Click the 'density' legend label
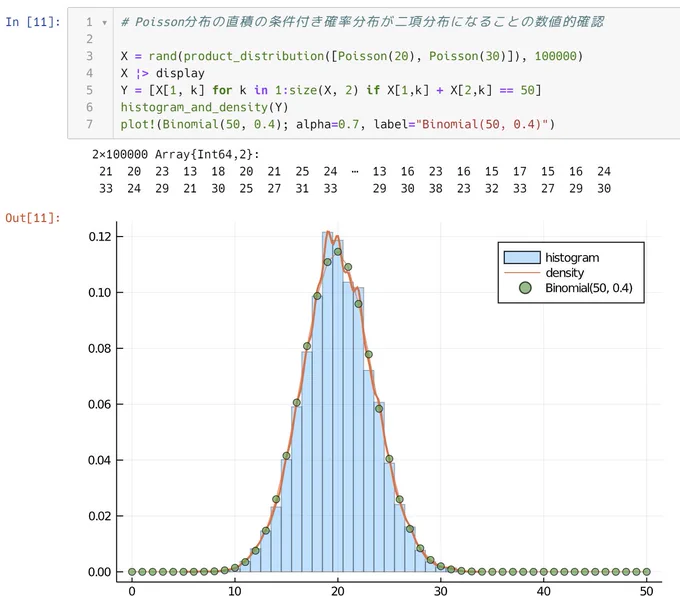The image size is (680, 614). [x=565, y=273]
